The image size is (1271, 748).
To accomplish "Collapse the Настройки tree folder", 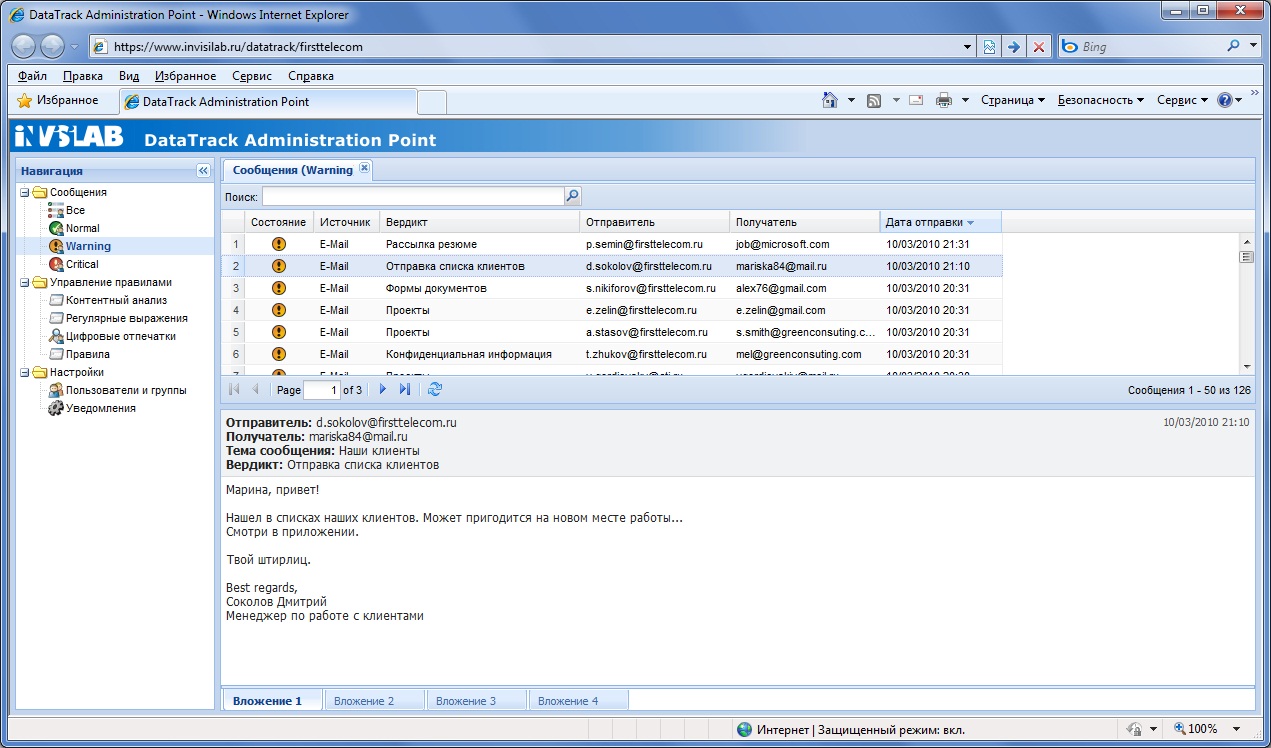I will click(x=24, y=372).
